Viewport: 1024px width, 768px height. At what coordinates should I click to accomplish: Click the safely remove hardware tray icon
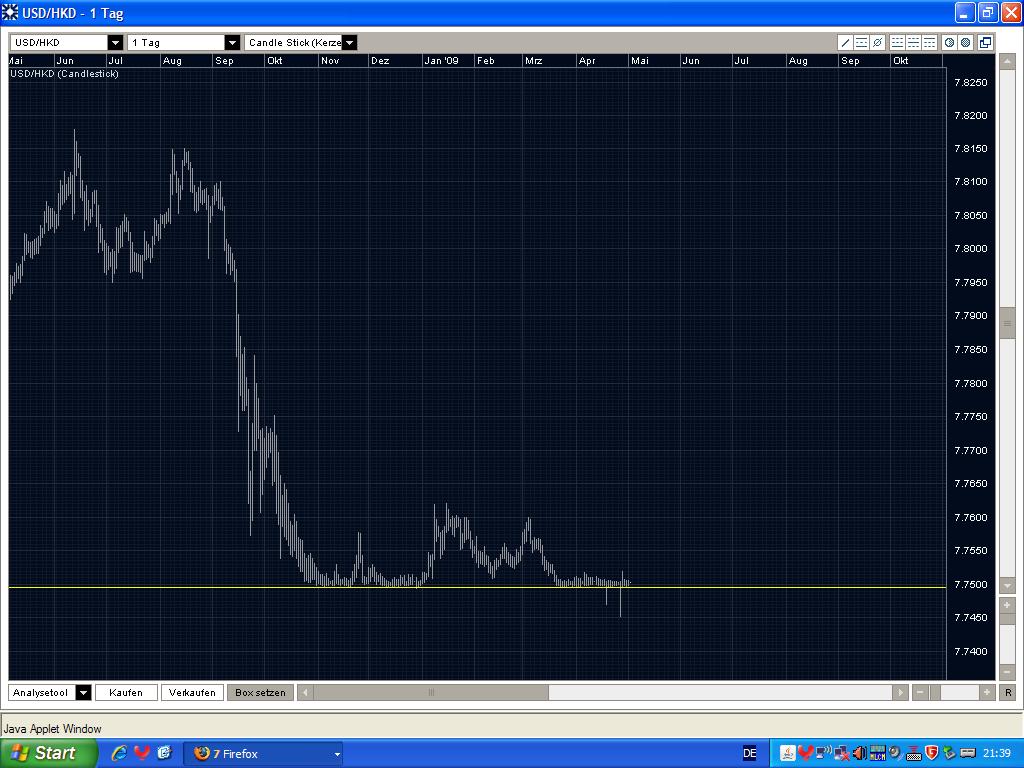pos(949,754)
